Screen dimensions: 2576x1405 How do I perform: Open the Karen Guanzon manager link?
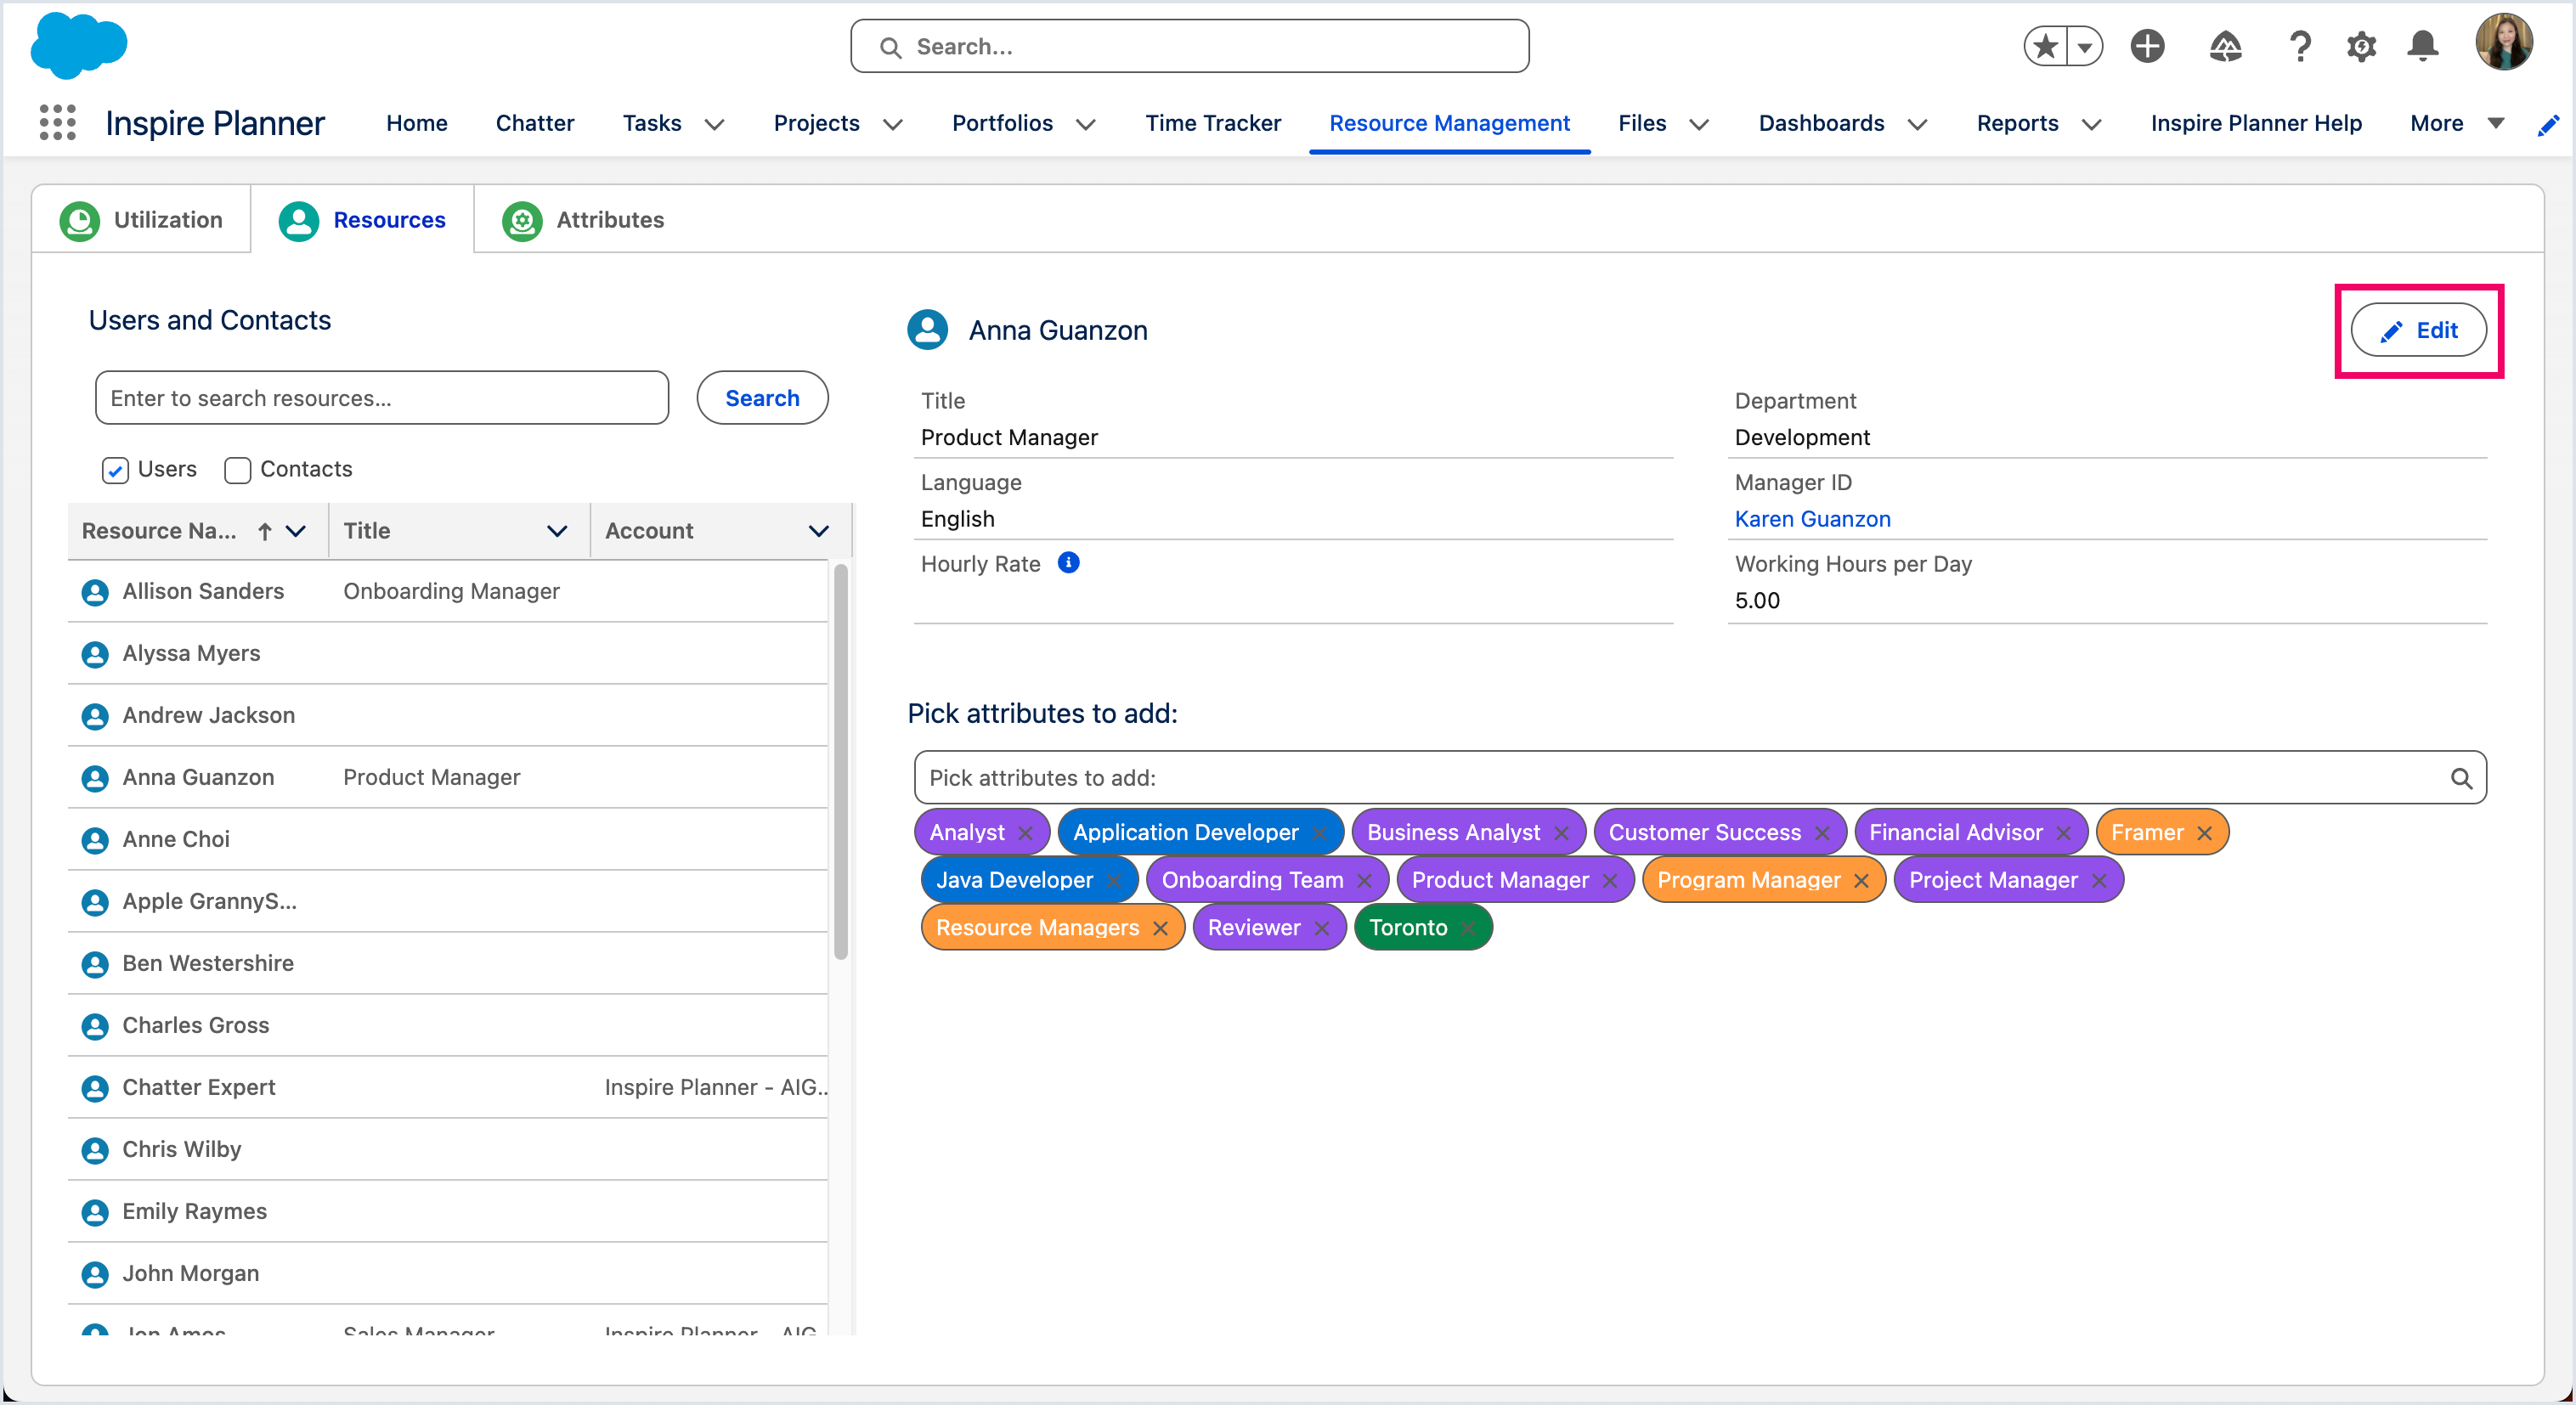tap(1812, 519)
